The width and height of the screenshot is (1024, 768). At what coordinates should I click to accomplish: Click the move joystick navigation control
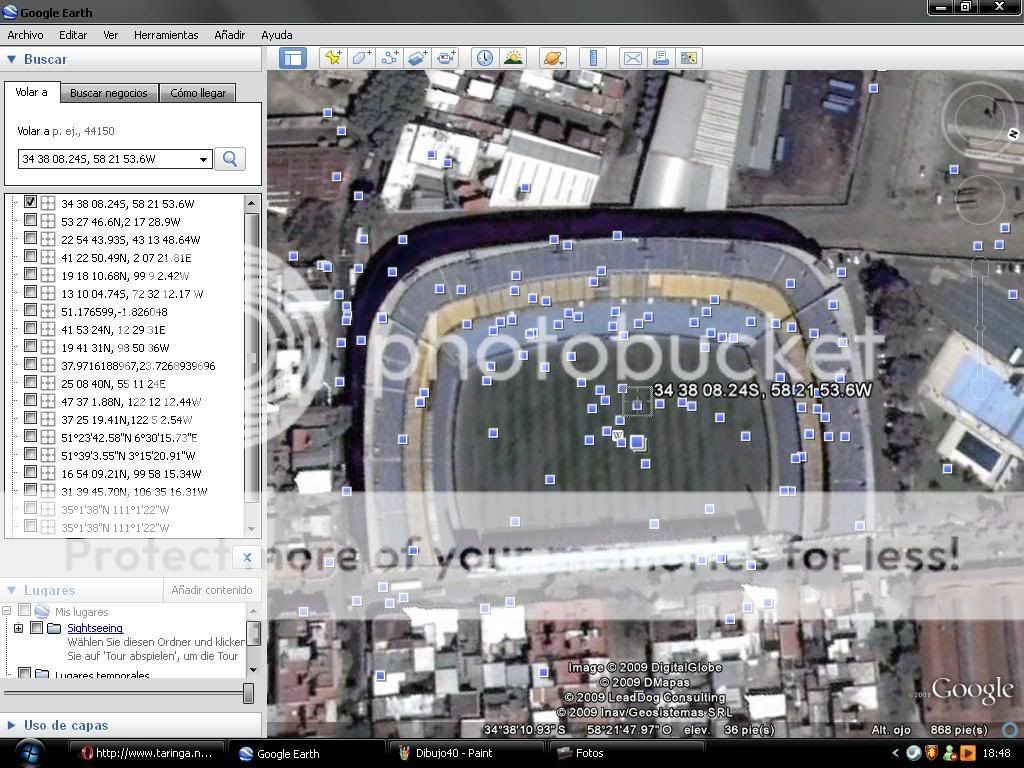[980, 199]
